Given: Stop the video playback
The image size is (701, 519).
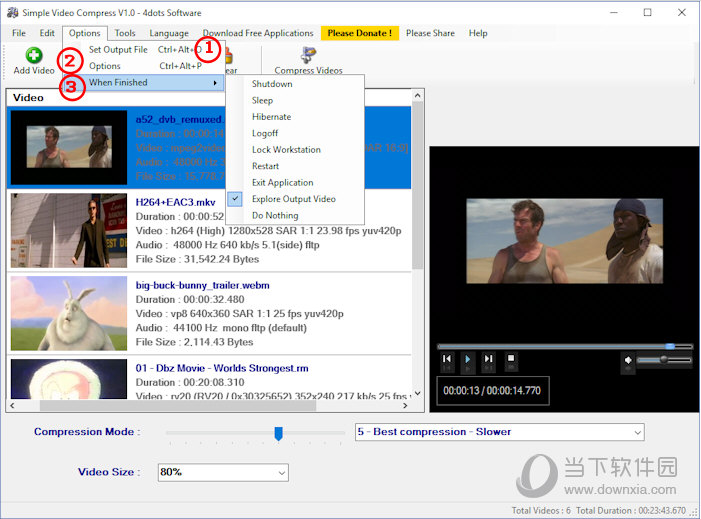Looking at the screenshot, I should [x=511, y=358].
